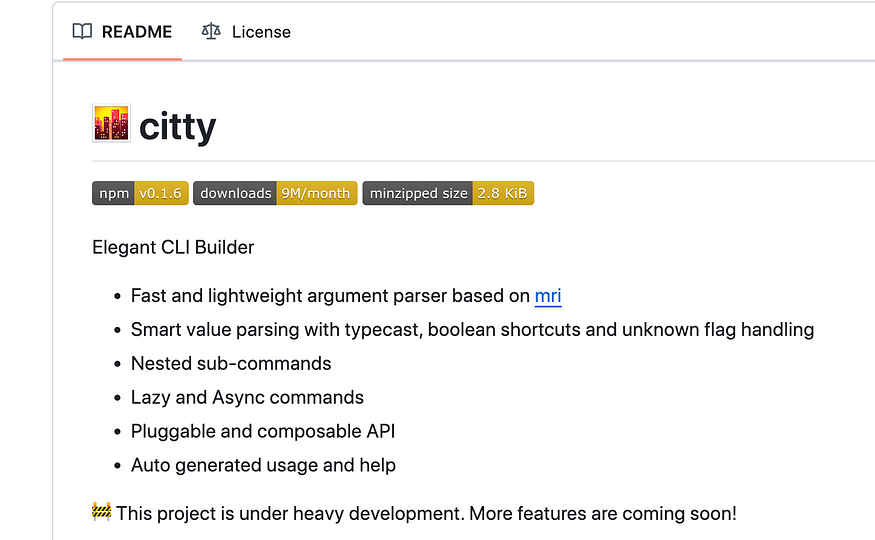
Task: Click the citty heading text
Action: point(177,127)
